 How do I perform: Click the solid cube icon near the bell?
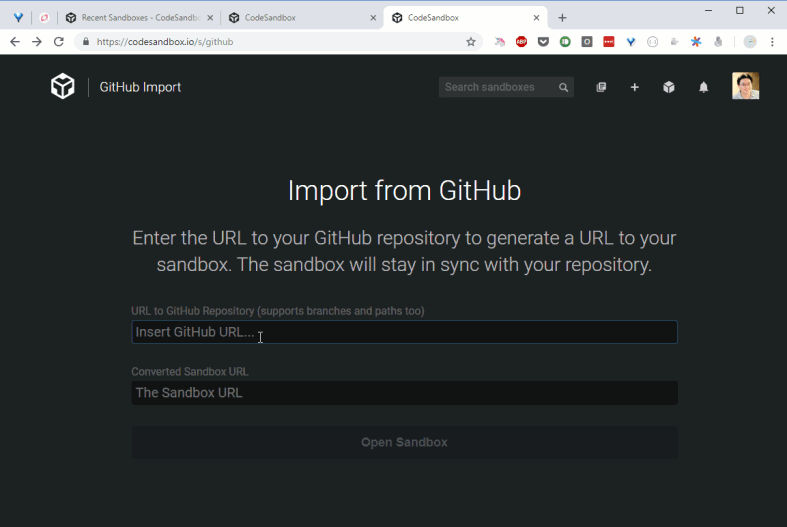[x=669, y=87]
